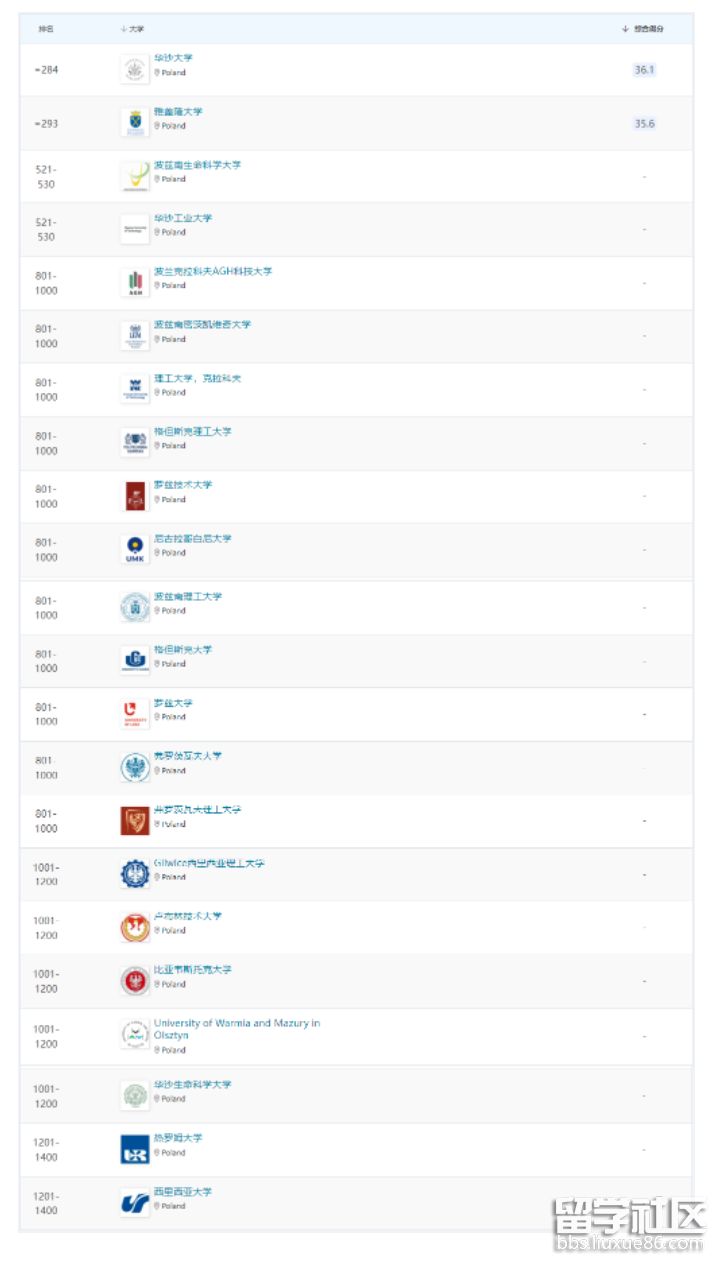The image size is (720, 1265).
Task: Click the 35.6 score in the =293 row
Action: pyautogui.click(x=644, y=124)
